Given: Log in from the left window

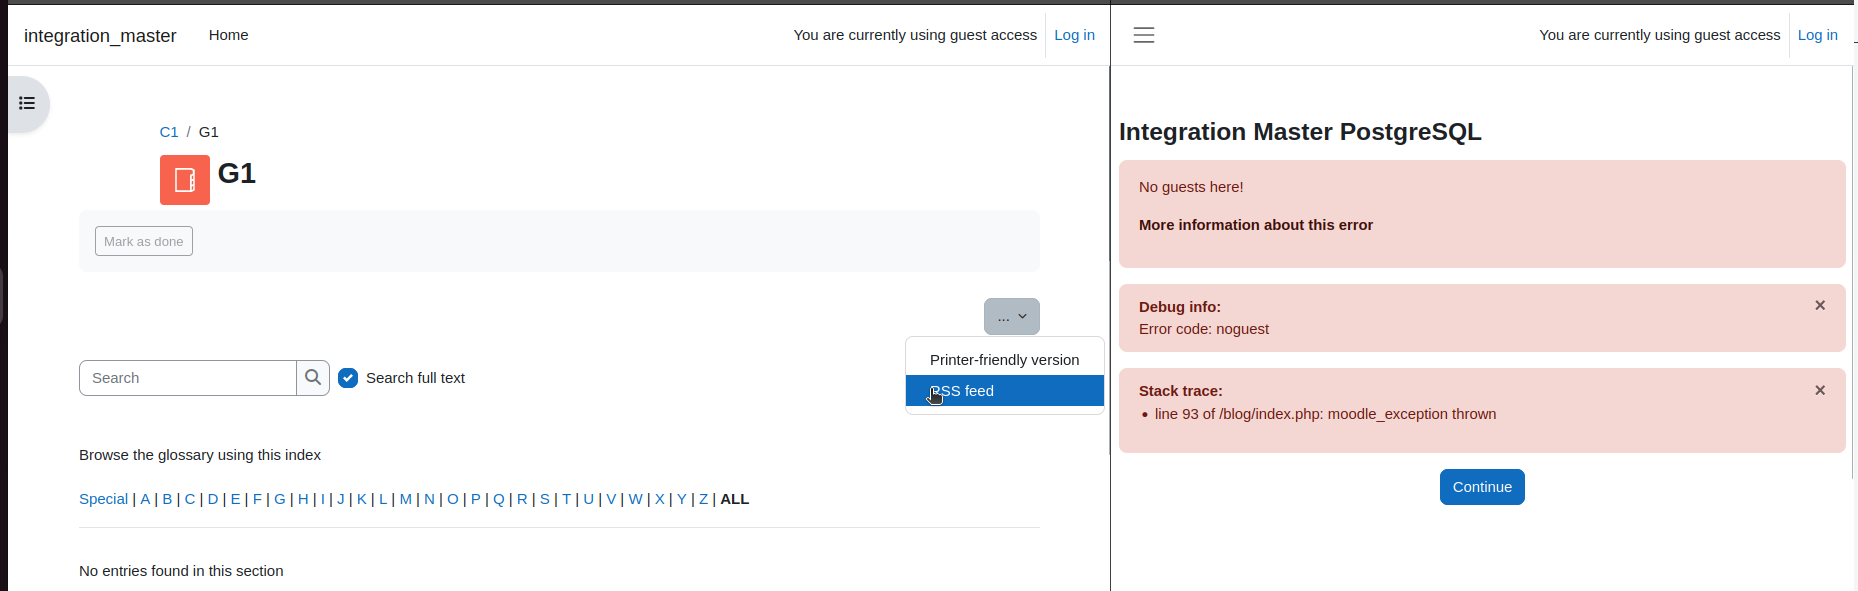Looking at the screenshot, I should tap(1074, 35).
